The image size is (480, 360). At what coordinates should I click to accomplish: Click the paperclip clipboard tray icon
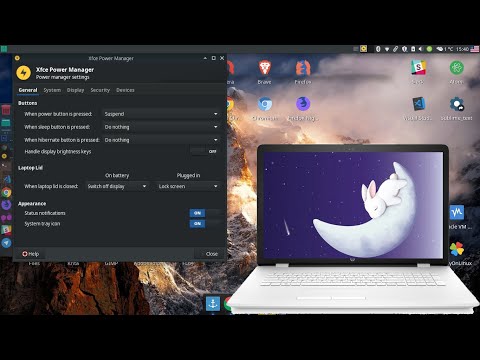[x=396, y=49]
